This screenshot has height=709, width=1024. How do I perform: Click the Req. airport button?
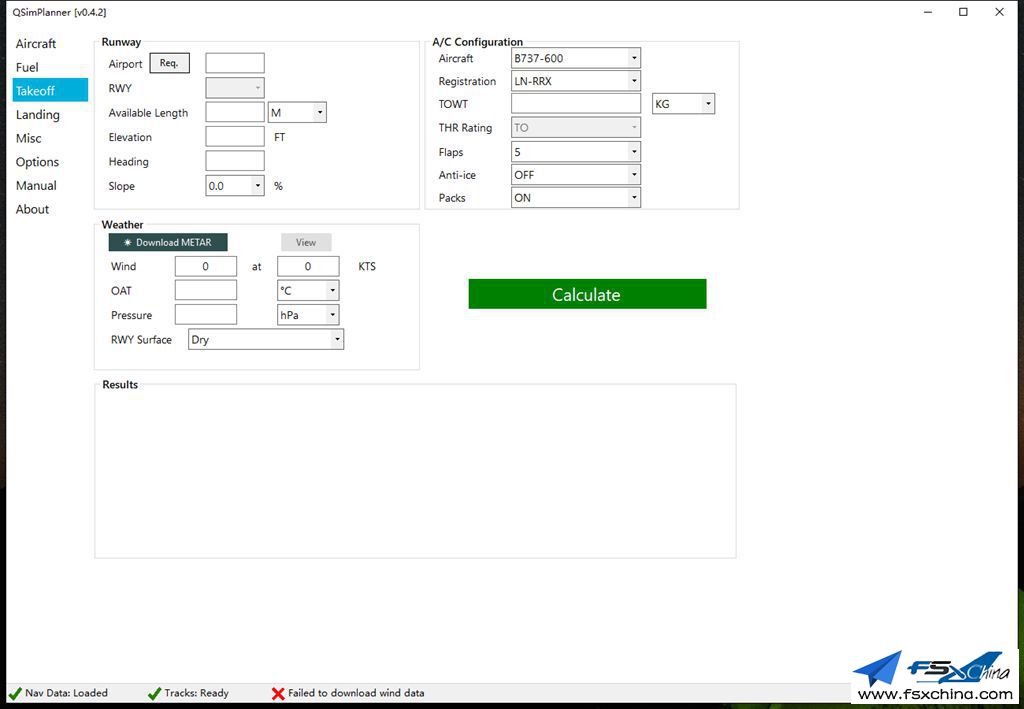[x=170, y=63]
